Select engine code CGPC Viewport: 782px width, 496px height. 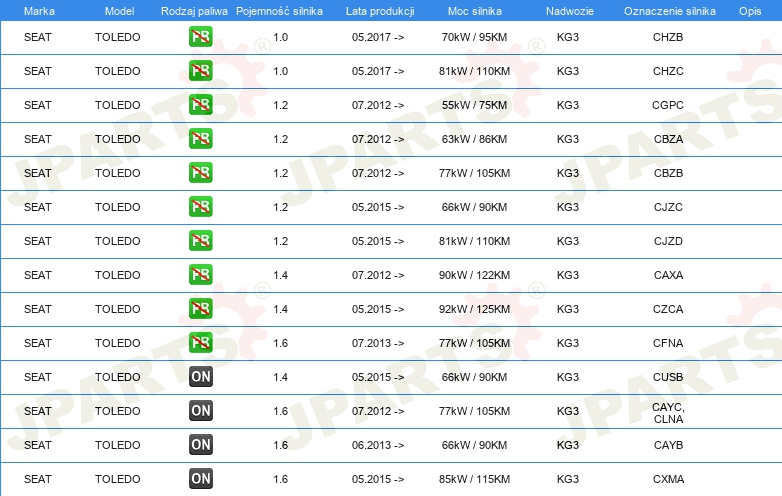point(668,105)
